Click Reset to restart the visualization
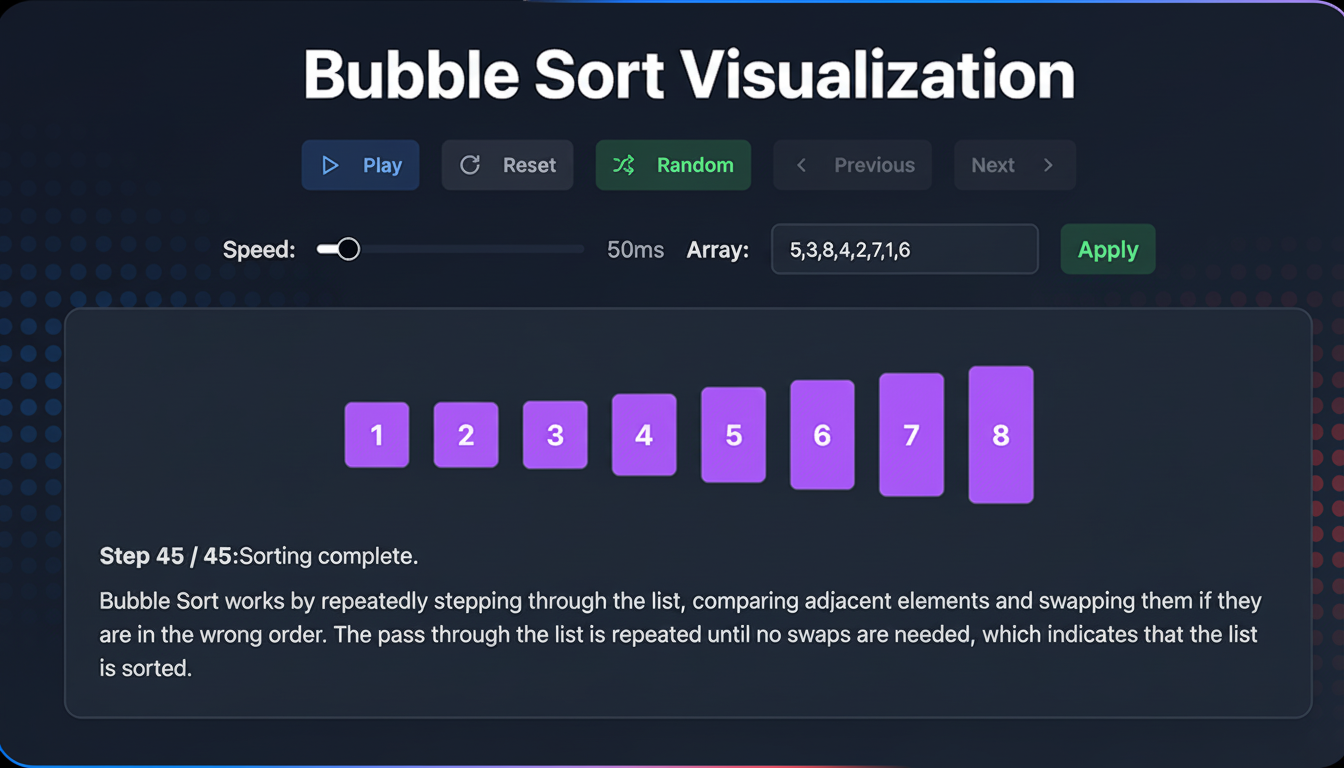Image resolution: width=1344 pixels, height=768 pixels. click(x=507, y=165)
